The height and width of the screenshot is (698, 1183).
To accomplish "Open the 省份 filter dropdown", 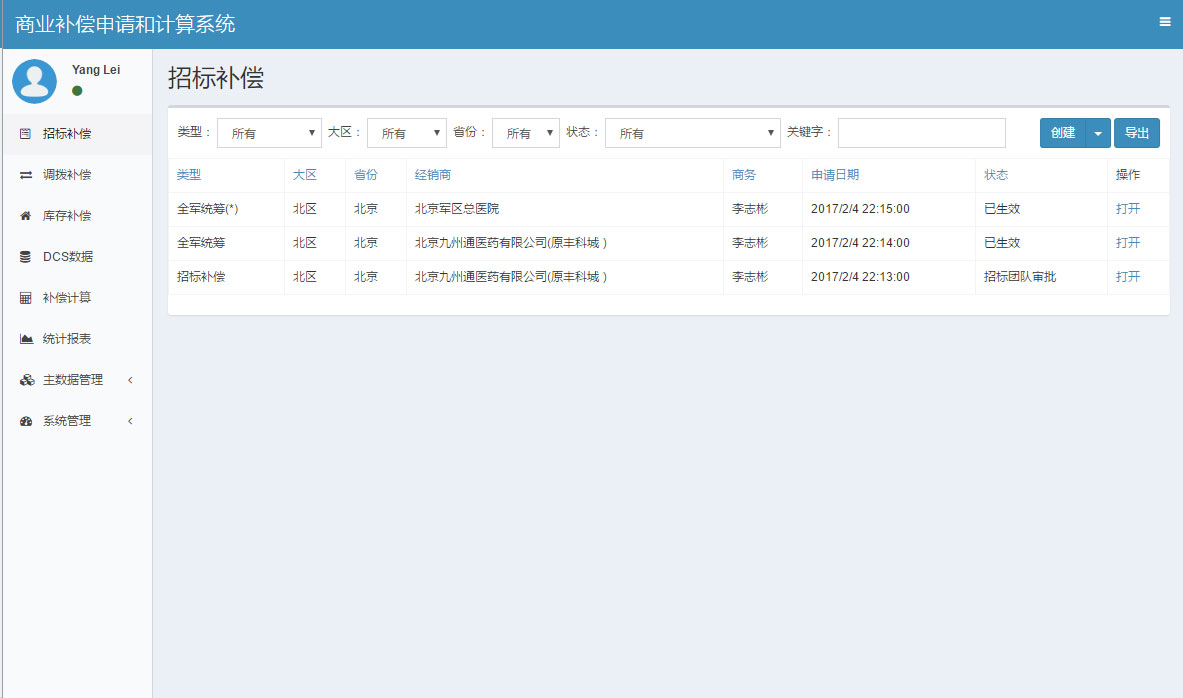I will coord(525,133).
